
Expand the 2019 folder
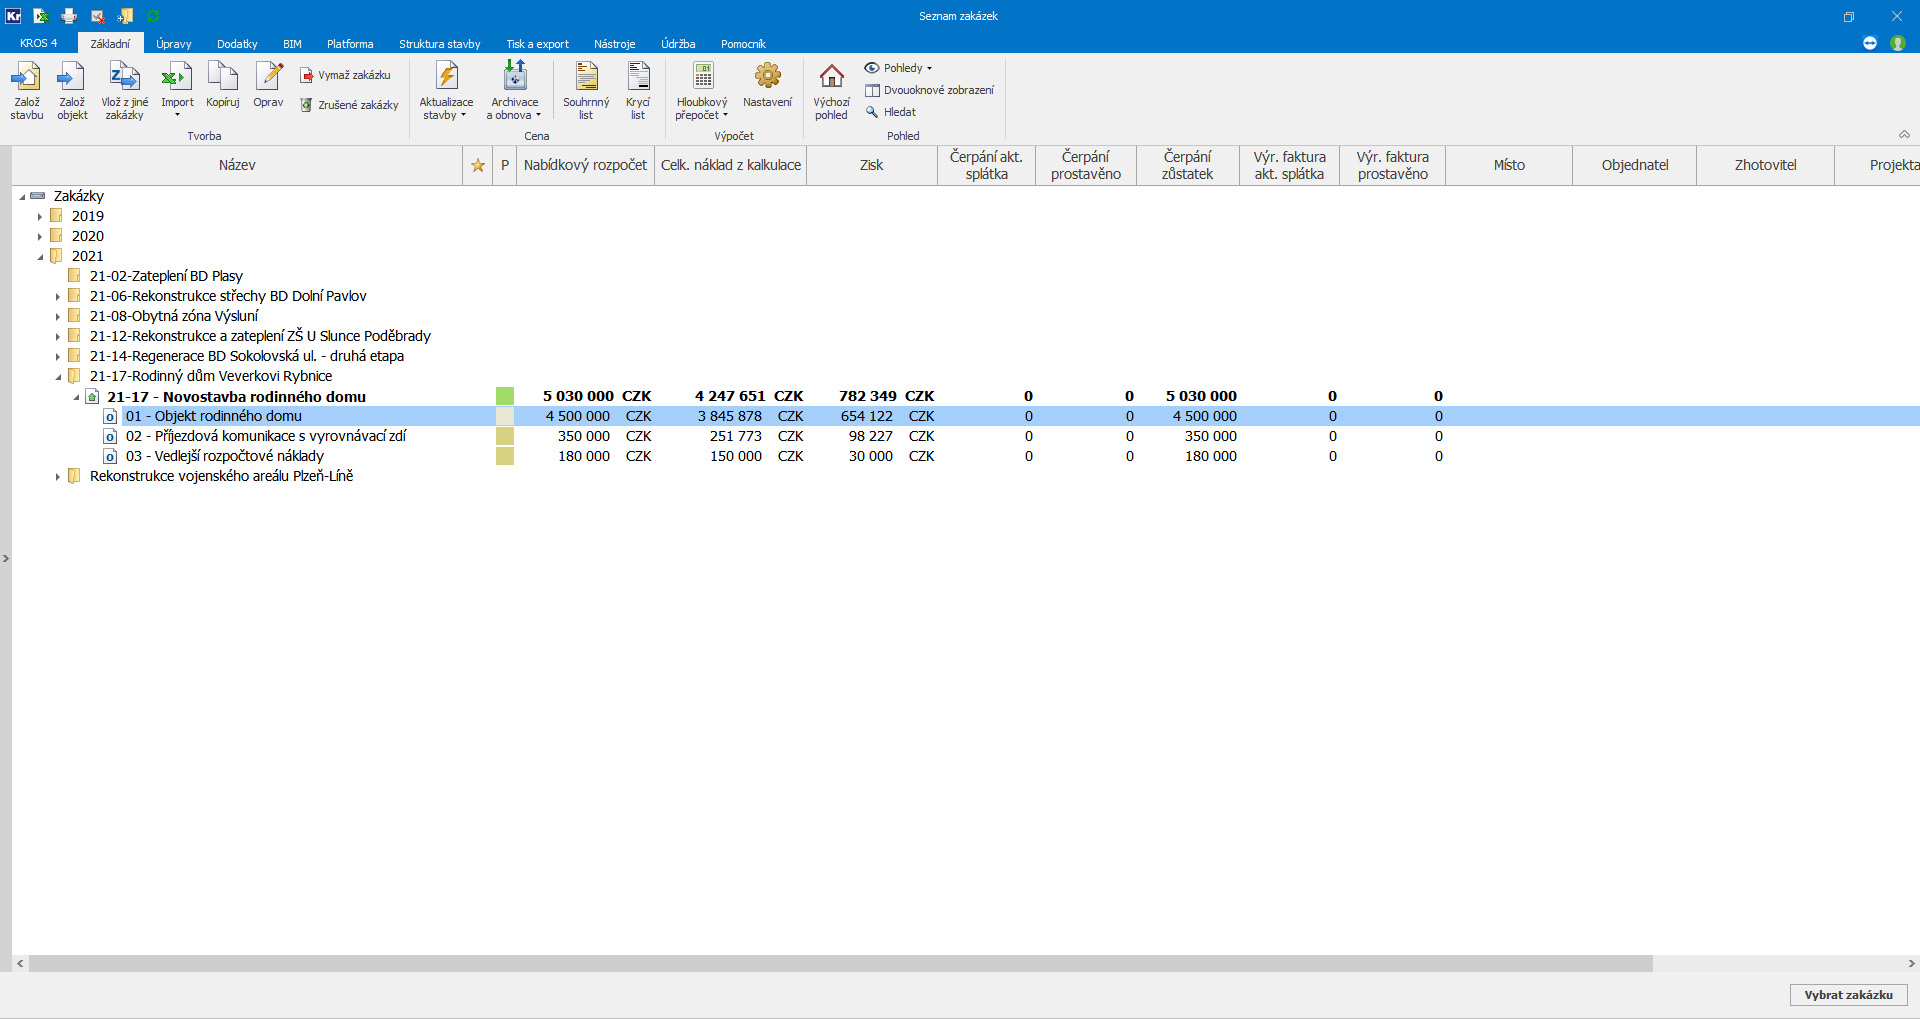pos(40,216)
